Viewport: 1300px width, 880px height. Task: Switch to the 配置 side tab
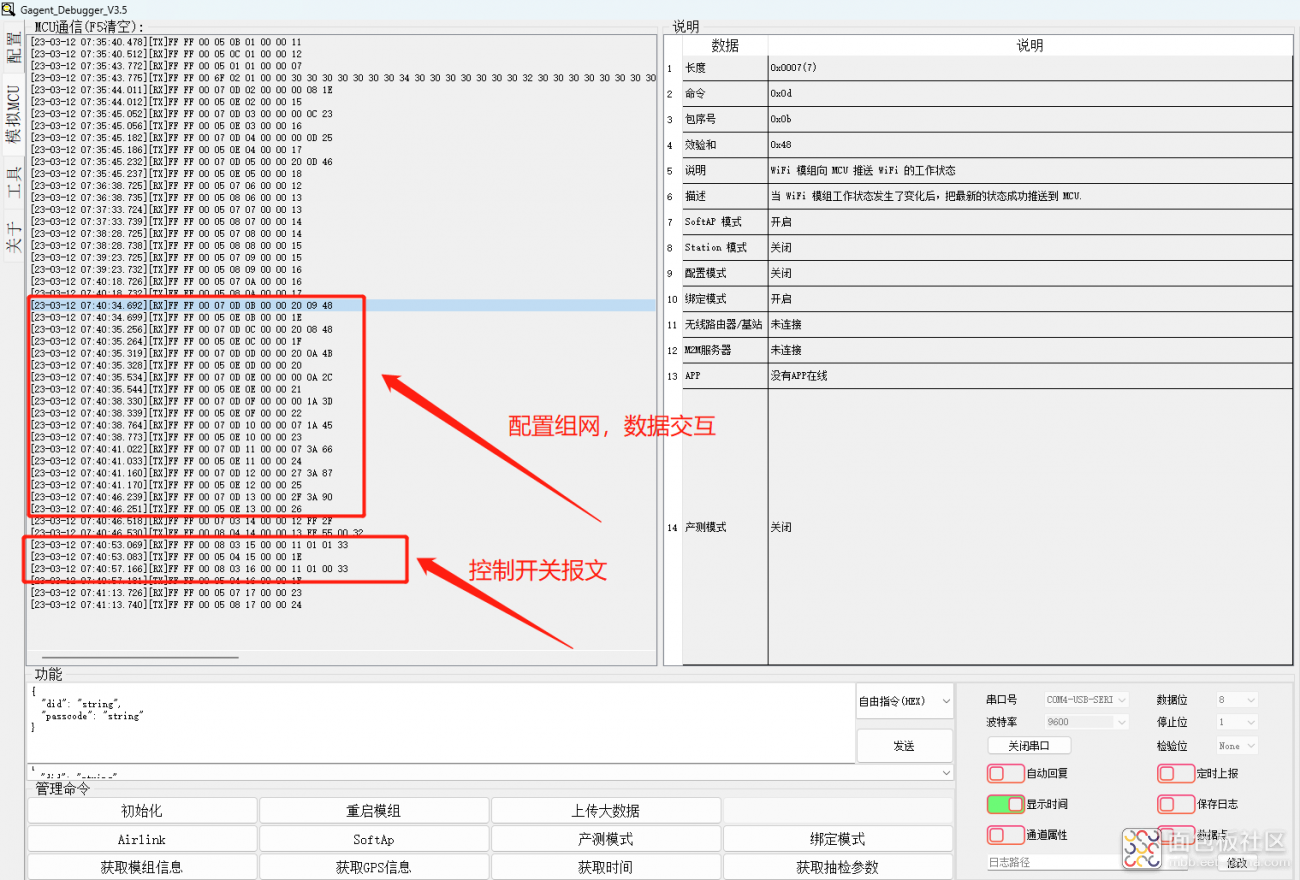point(13,49)
